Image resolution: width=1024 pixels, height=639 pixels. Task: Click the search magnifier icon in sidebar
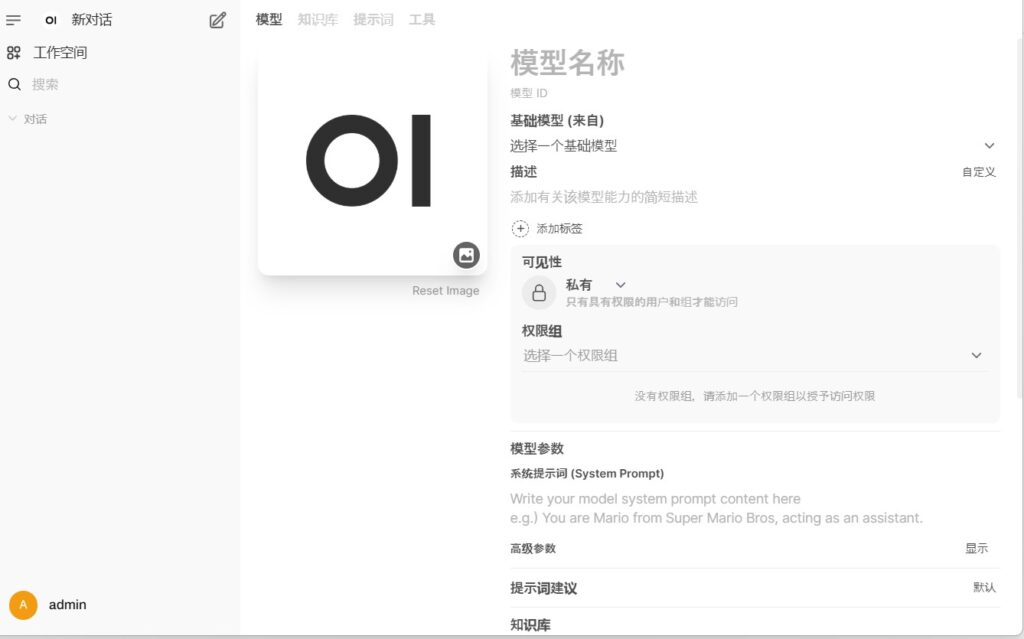14,84
